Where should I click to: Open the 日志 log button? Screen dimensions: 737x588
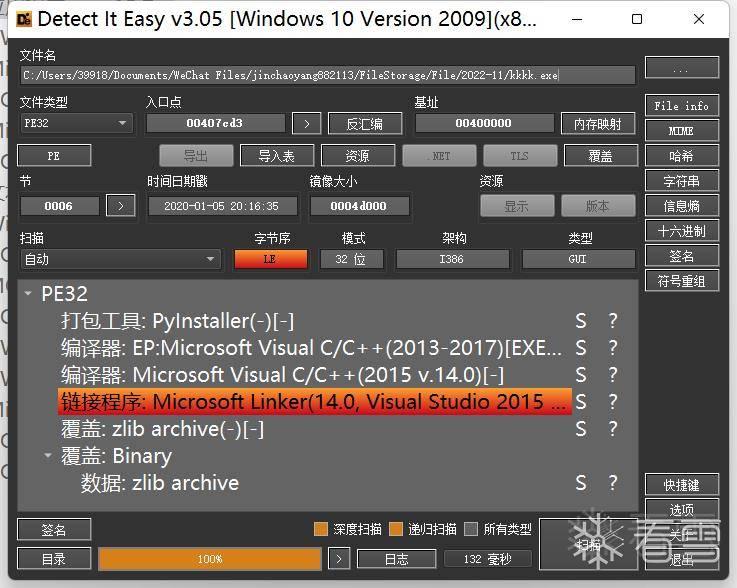coord(397,559)
